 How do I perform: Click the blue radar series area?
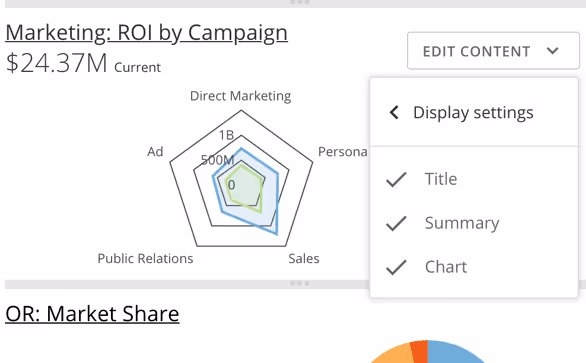pos(271,209)
